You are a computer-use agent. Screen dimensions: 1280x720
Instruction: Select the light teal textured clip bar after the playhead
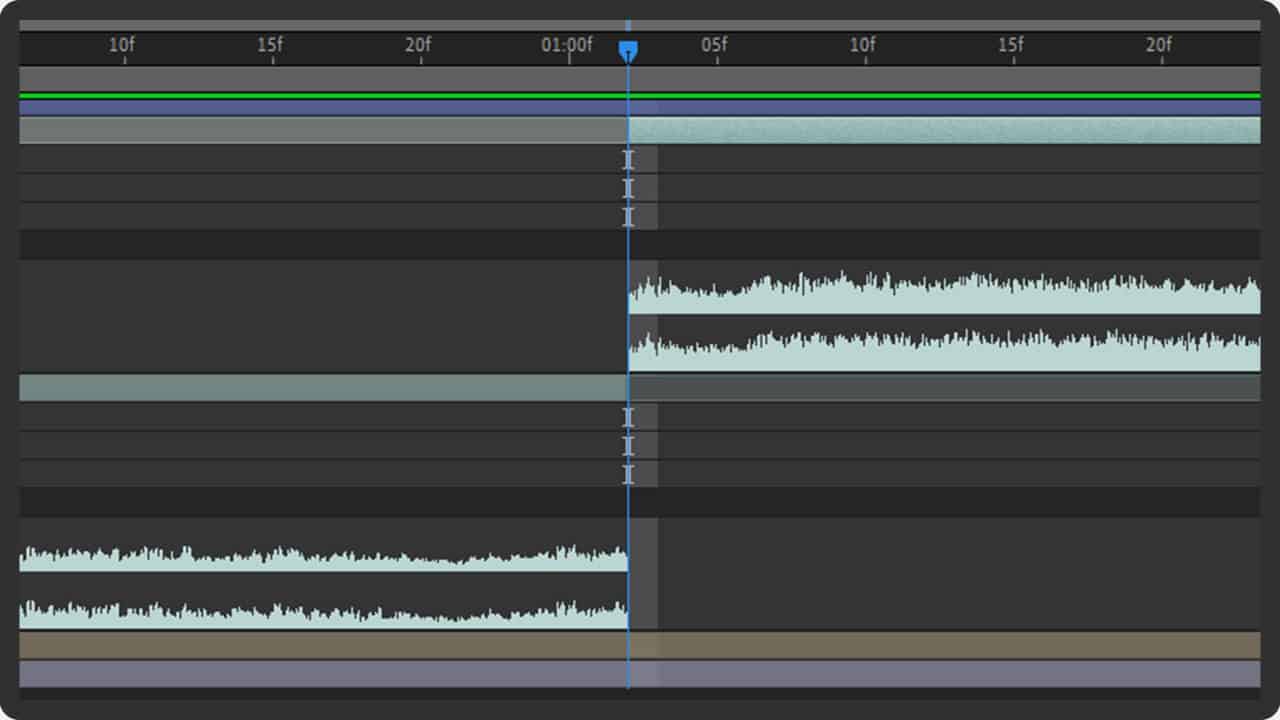940,130
